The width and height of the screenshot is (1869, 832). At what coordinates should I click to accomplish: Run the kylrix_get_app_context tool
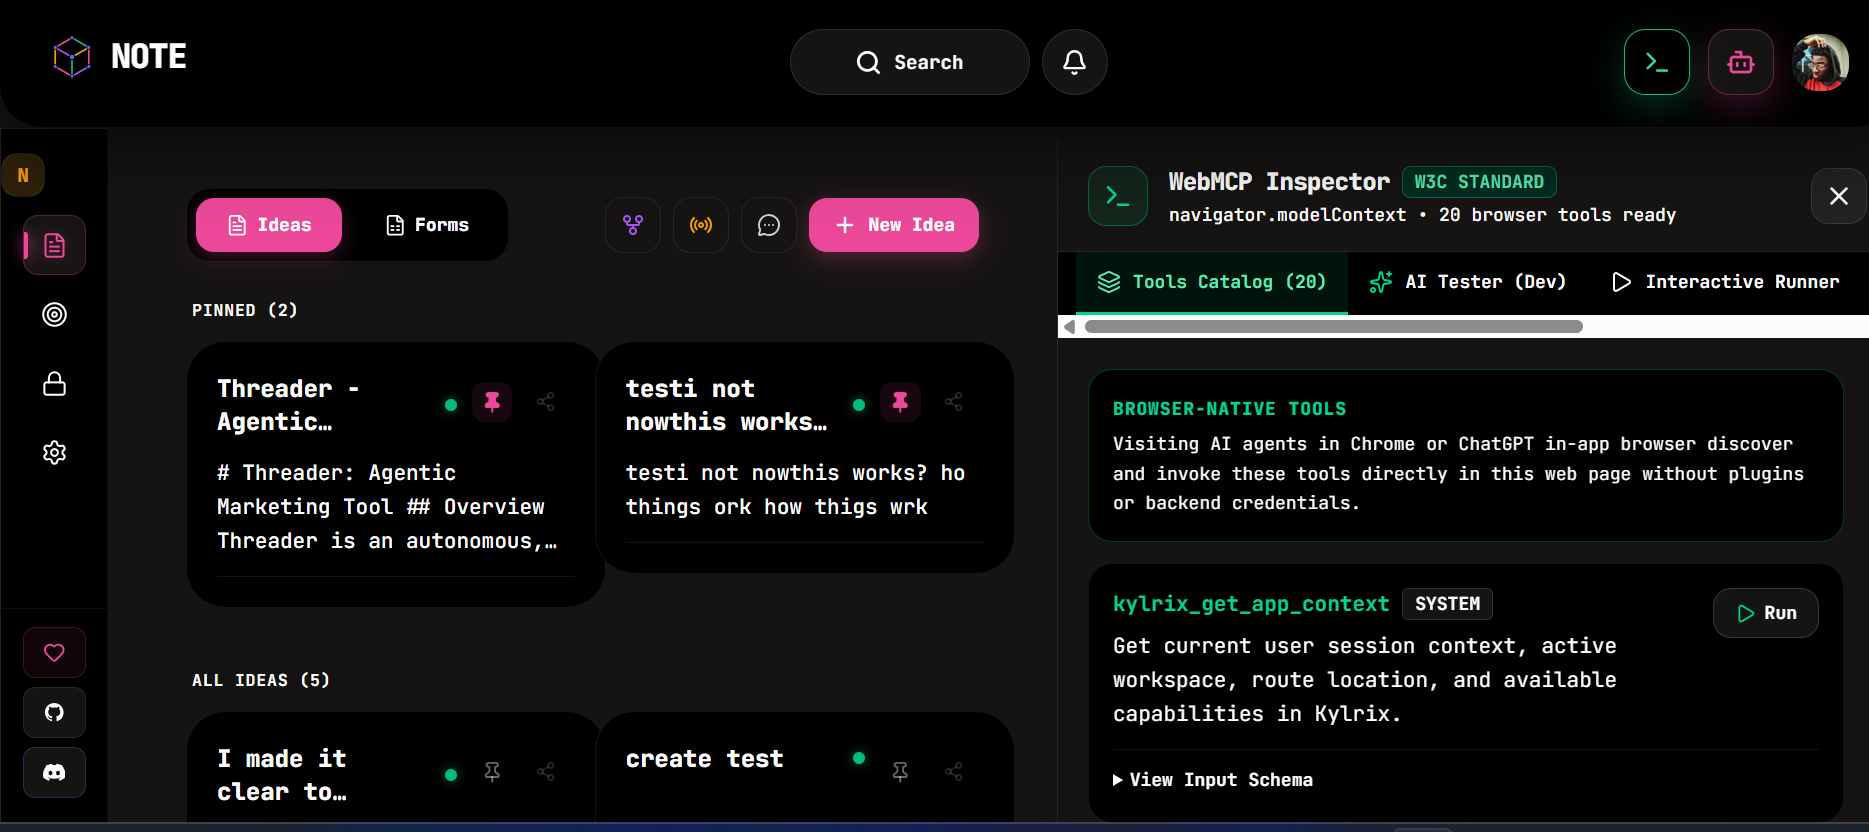[1766, 613]
